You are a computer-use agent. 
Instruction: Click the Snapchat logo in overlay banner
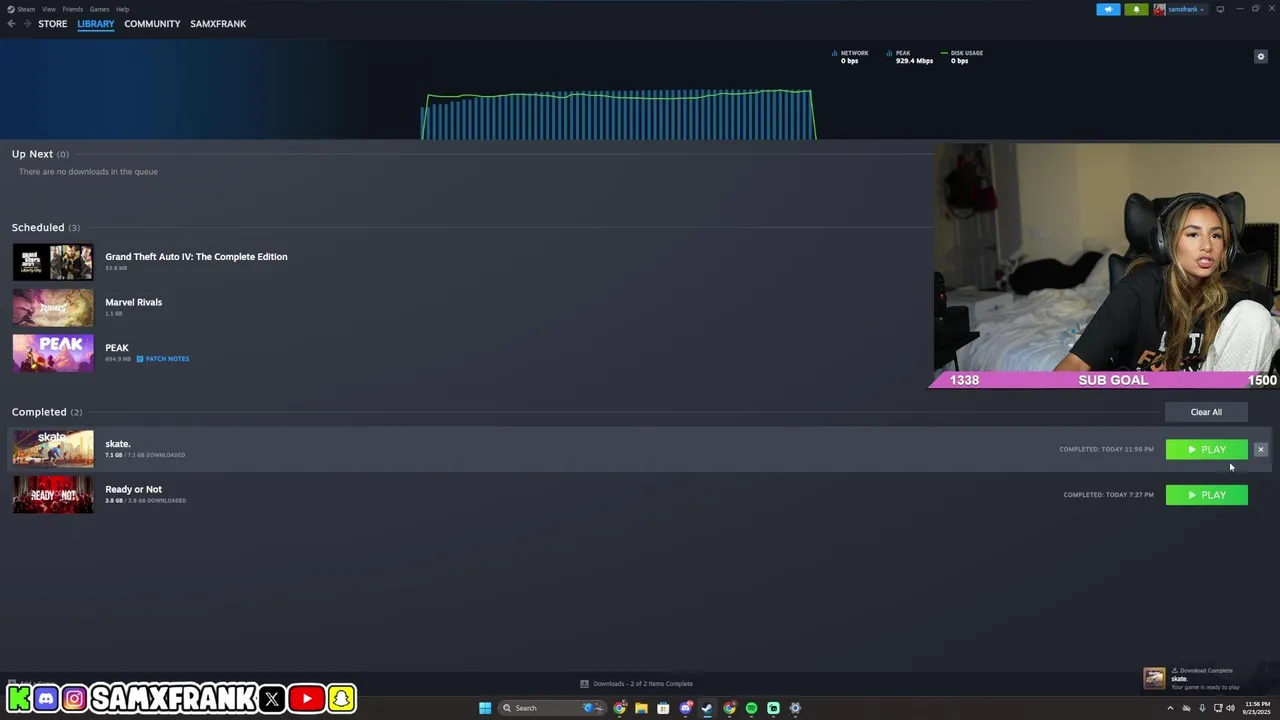pos(341,698)
